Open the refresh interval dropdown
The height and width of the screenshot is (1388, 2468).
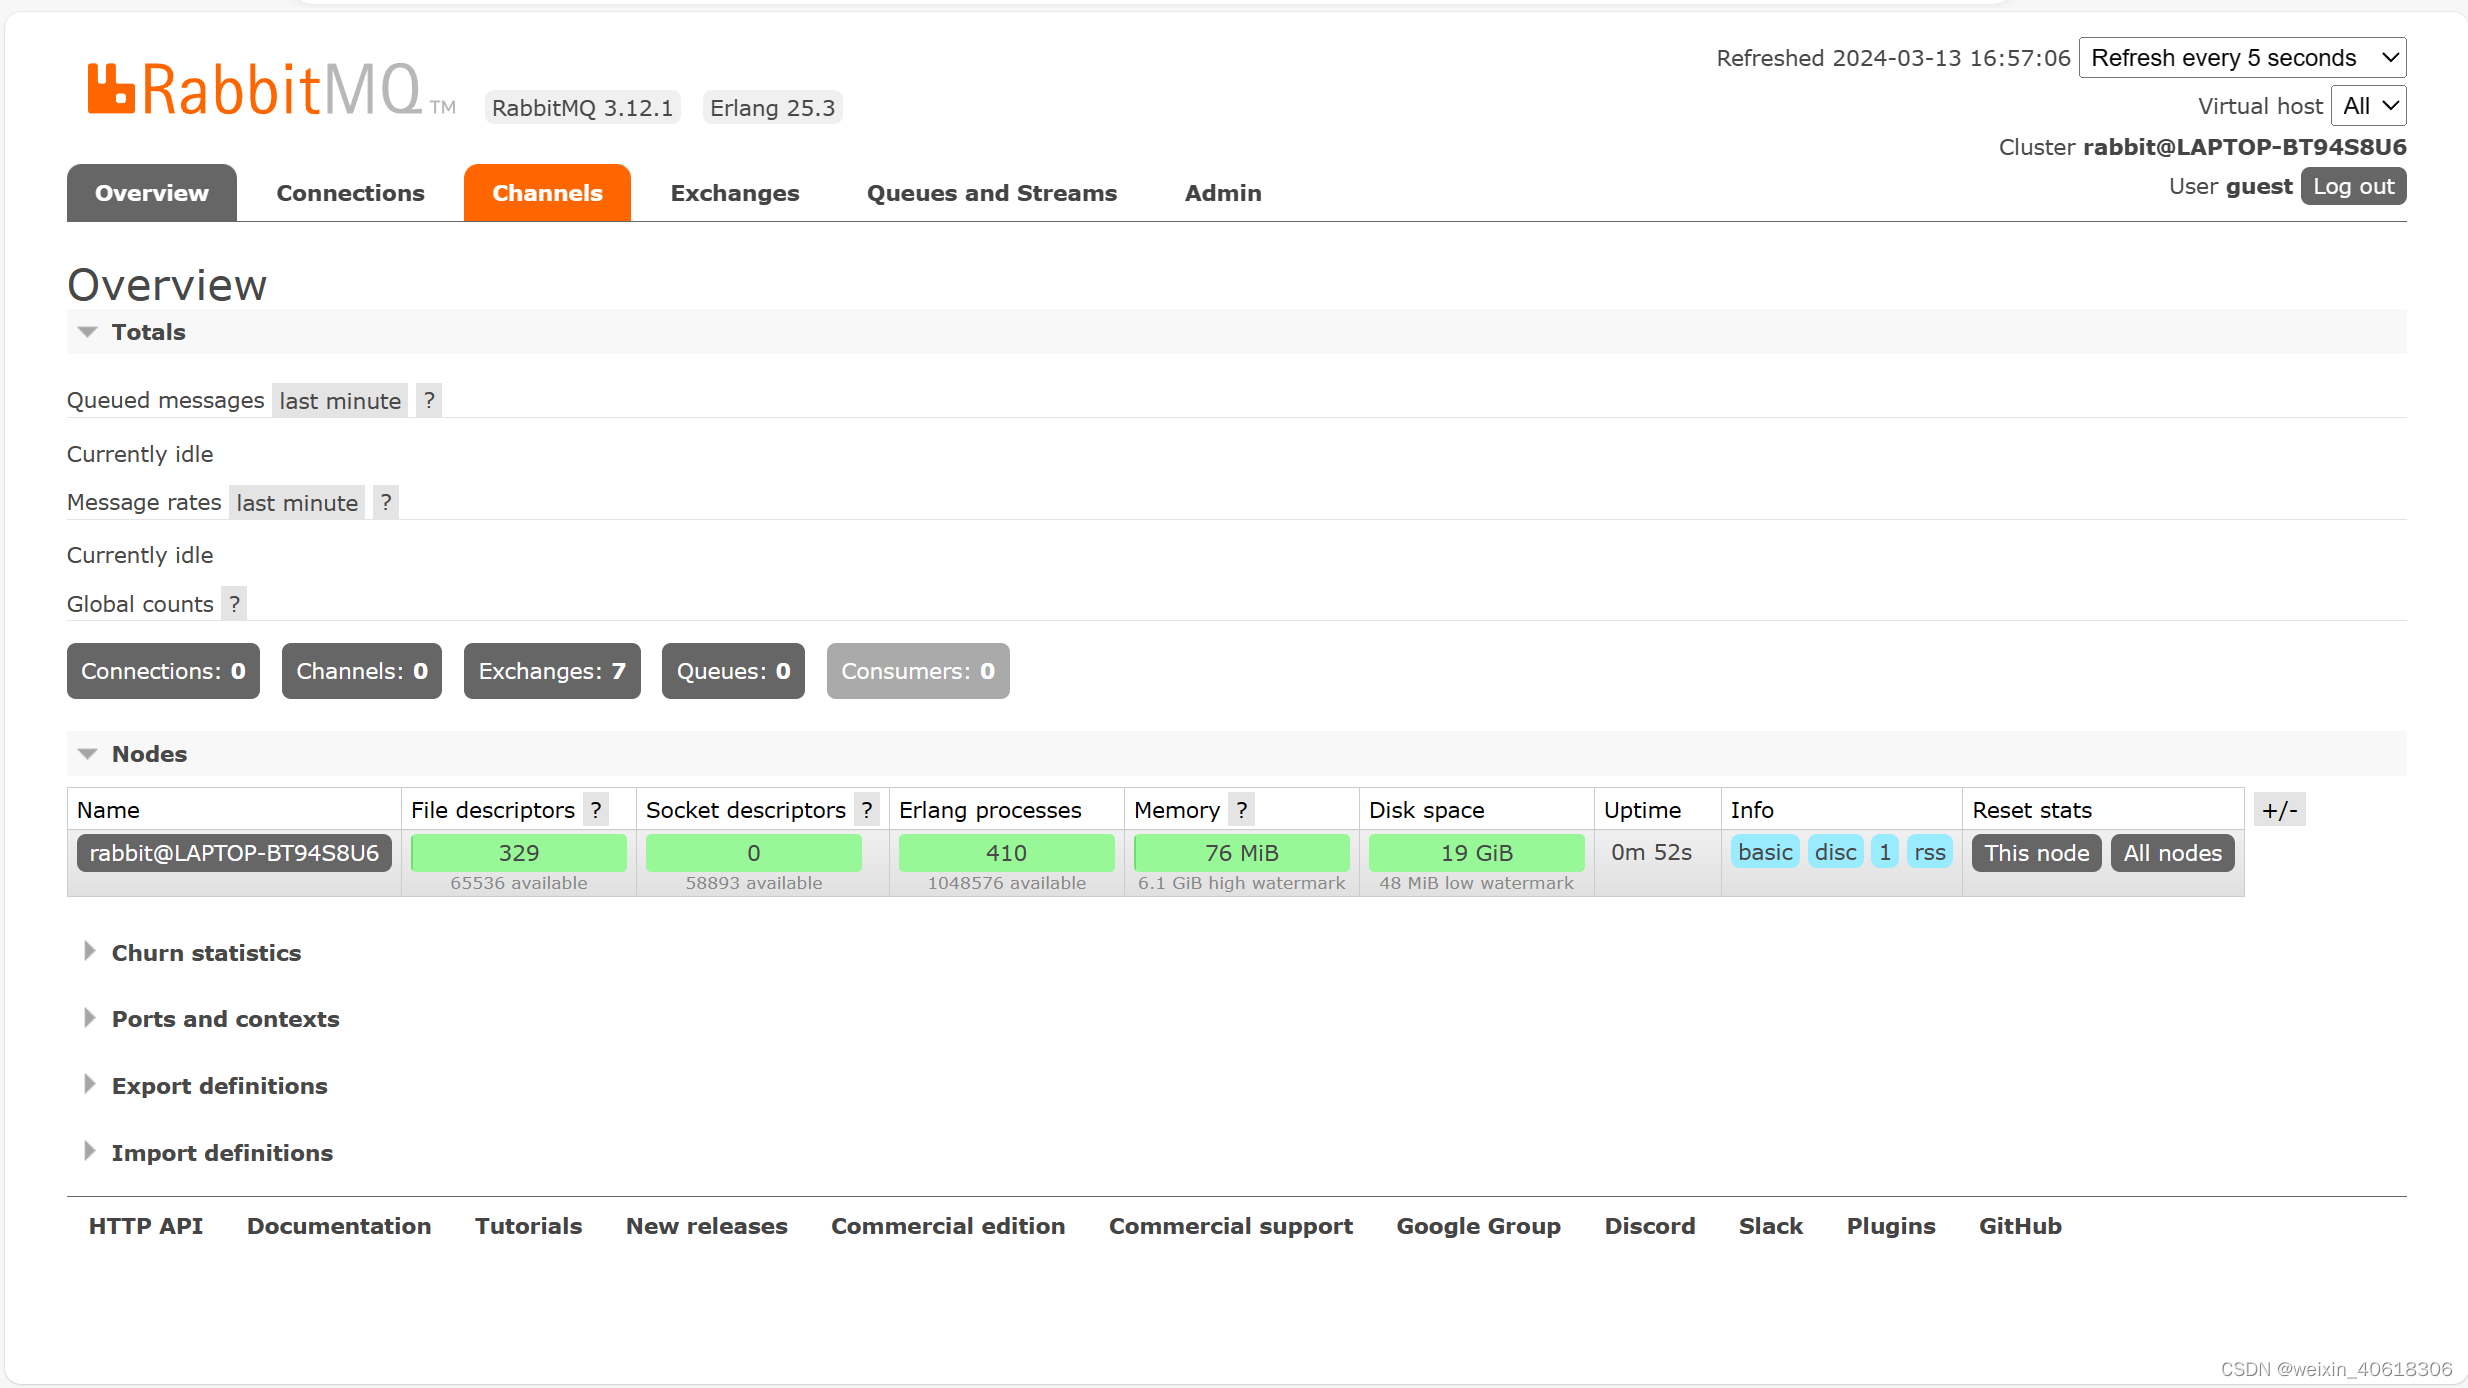coord(2242,58)
